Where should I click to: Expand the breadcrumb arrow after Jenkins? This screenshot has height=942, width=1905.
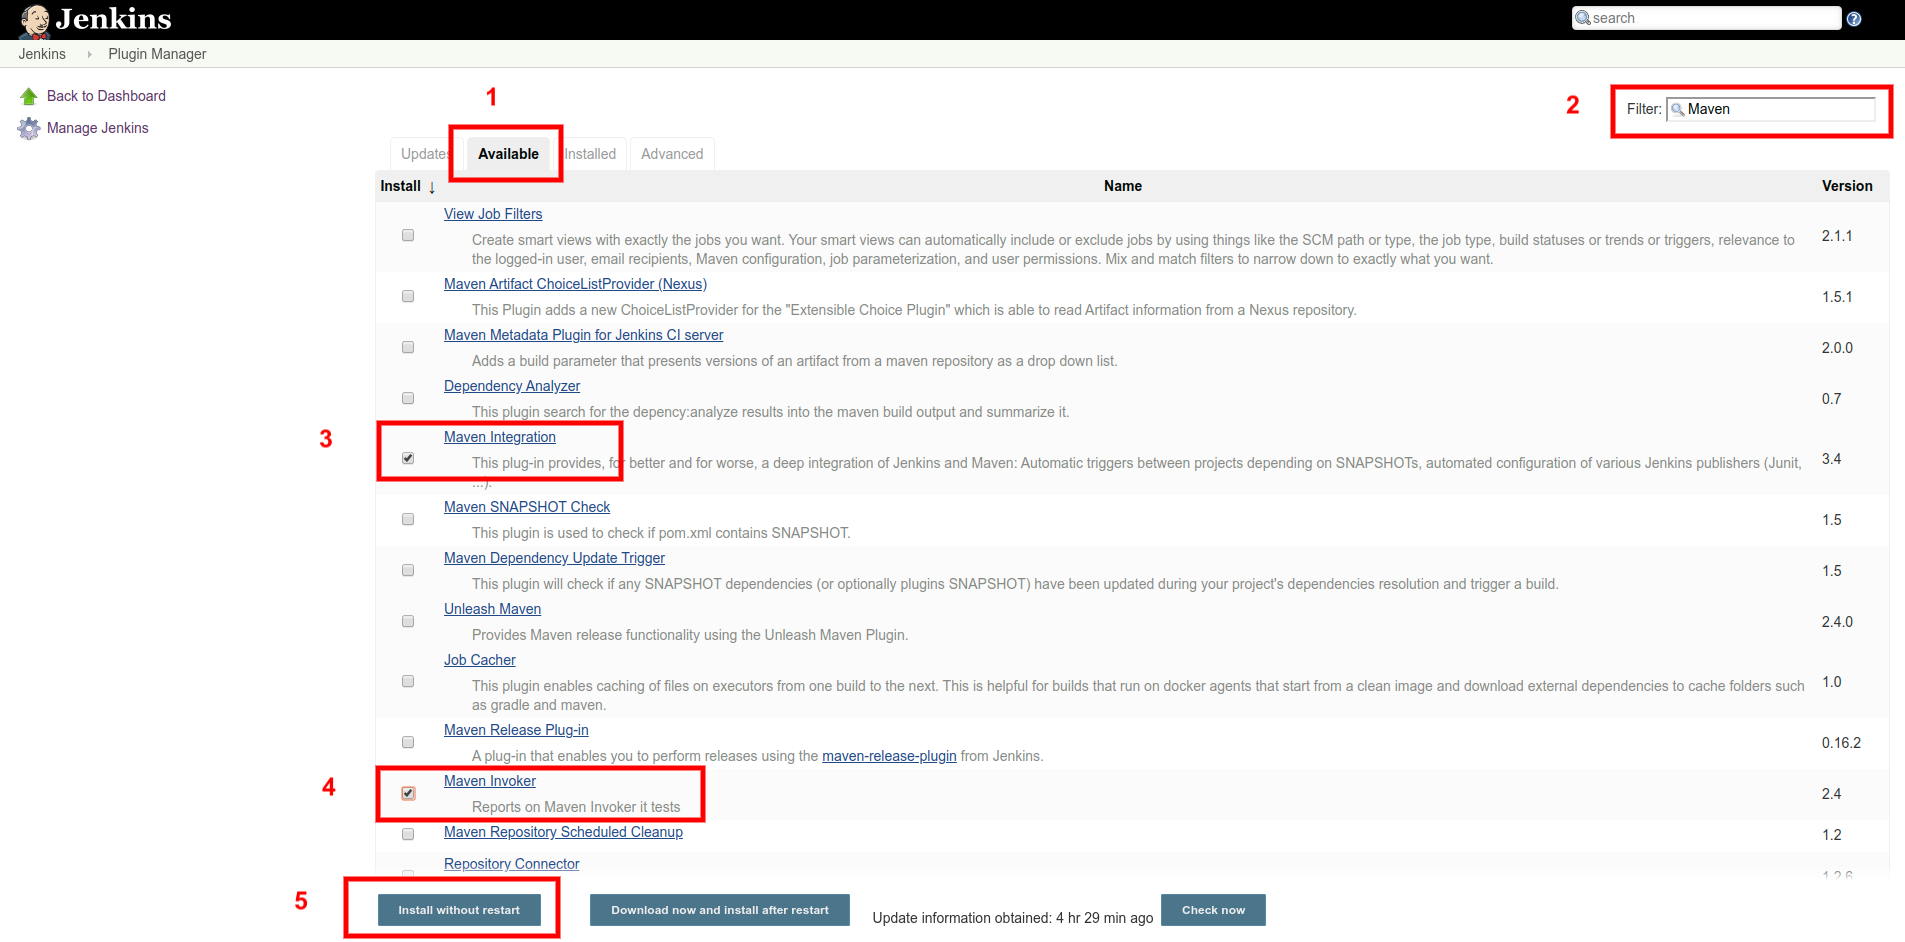pyautogui.click(x=89, y=54)
